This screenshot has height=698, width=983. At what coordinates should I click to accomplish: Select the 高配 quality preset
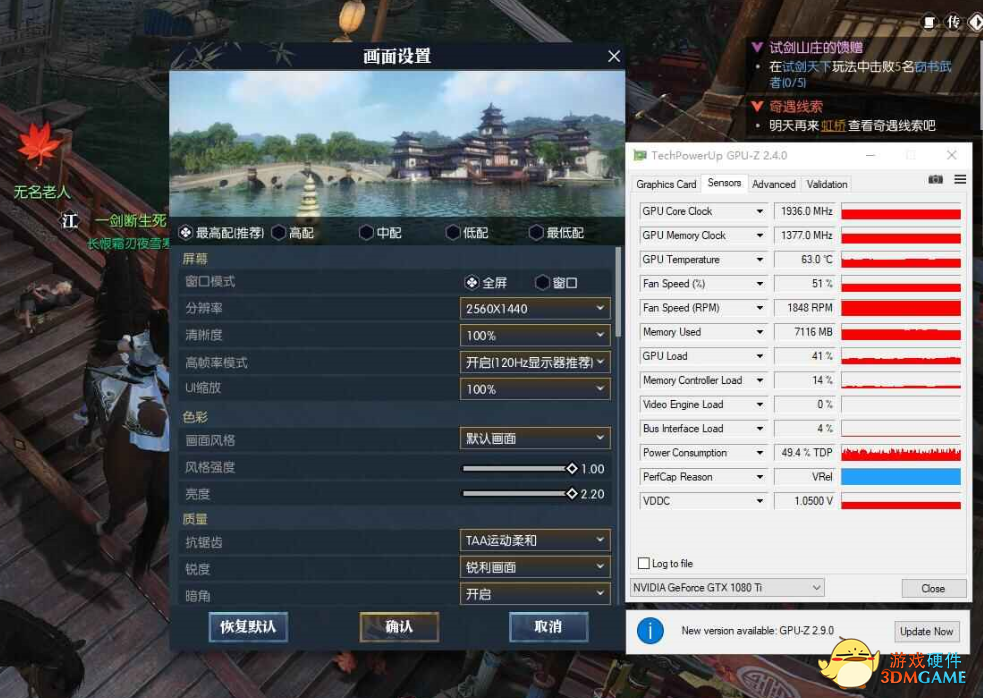coord(293,233)
